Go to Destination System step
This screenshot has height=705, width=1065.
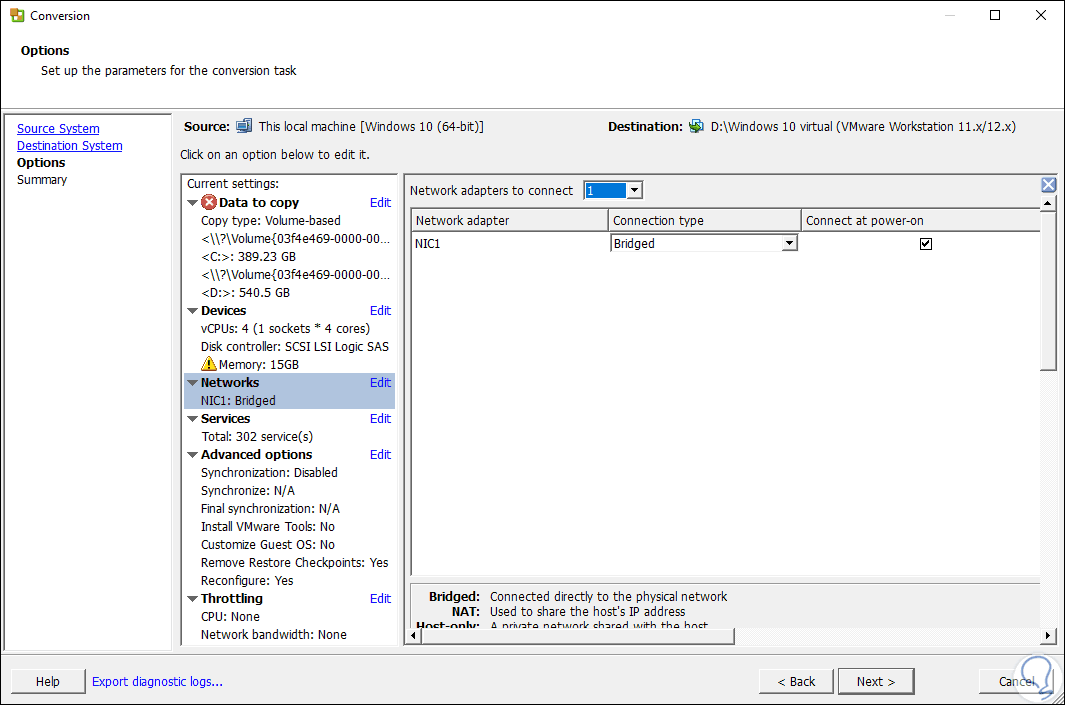click(69, 145)
